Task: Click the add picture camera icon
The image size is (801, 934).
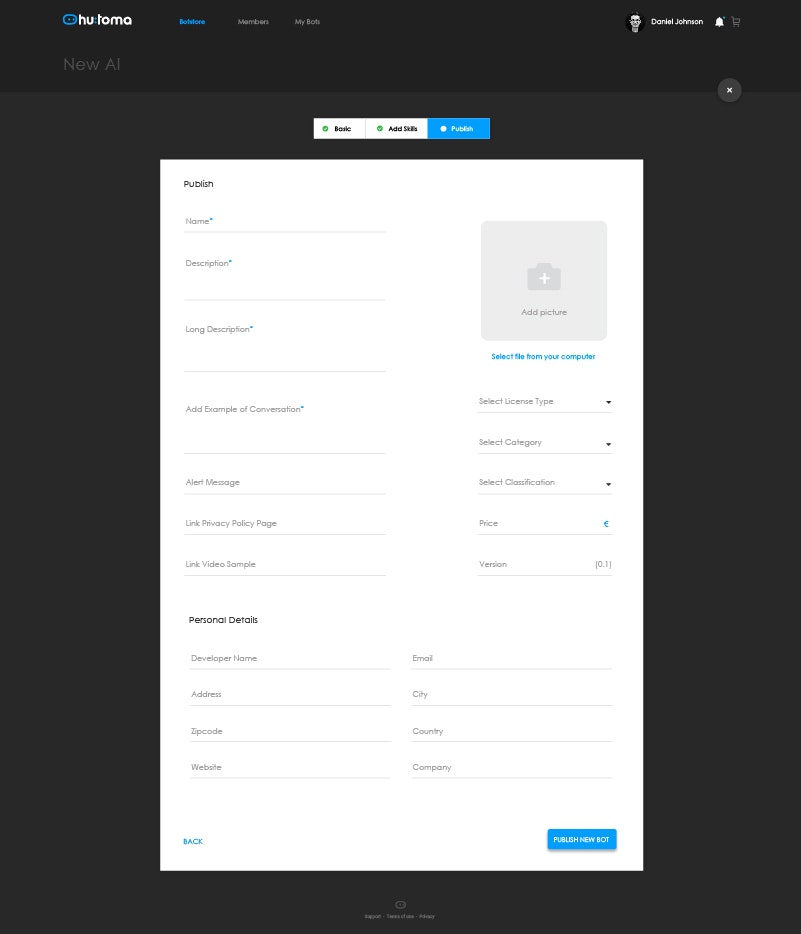Action: (x=544, y=277)
